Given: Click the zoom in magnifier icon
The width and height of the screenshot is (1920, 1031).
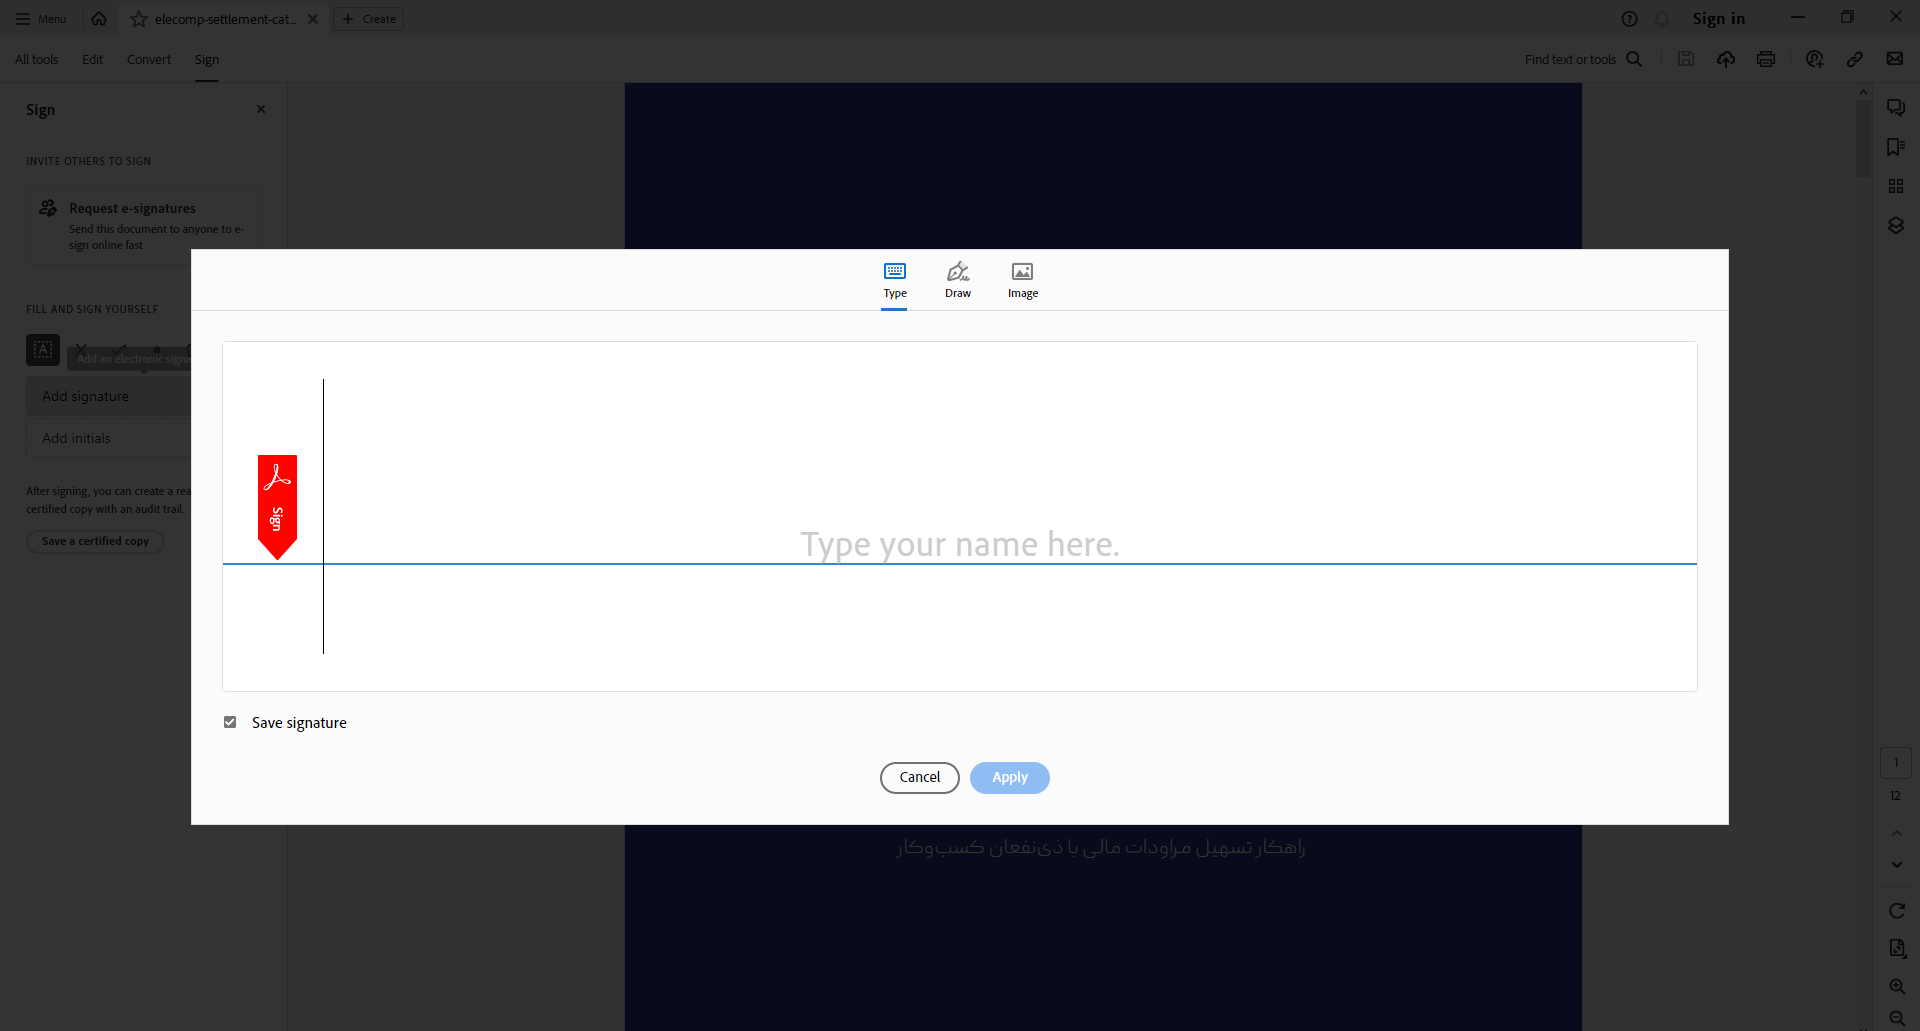Looking at the screenshot, I should pyautogui.click(x=1897, y=986).
